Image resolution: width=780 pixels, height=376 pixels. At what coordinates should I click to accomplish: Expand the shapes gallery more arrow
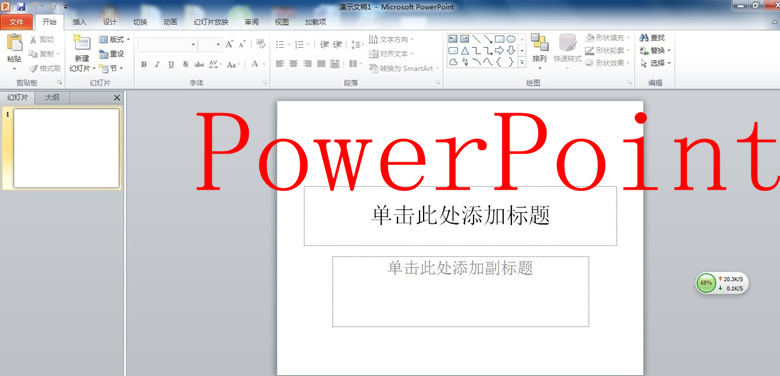pos(522,62)
